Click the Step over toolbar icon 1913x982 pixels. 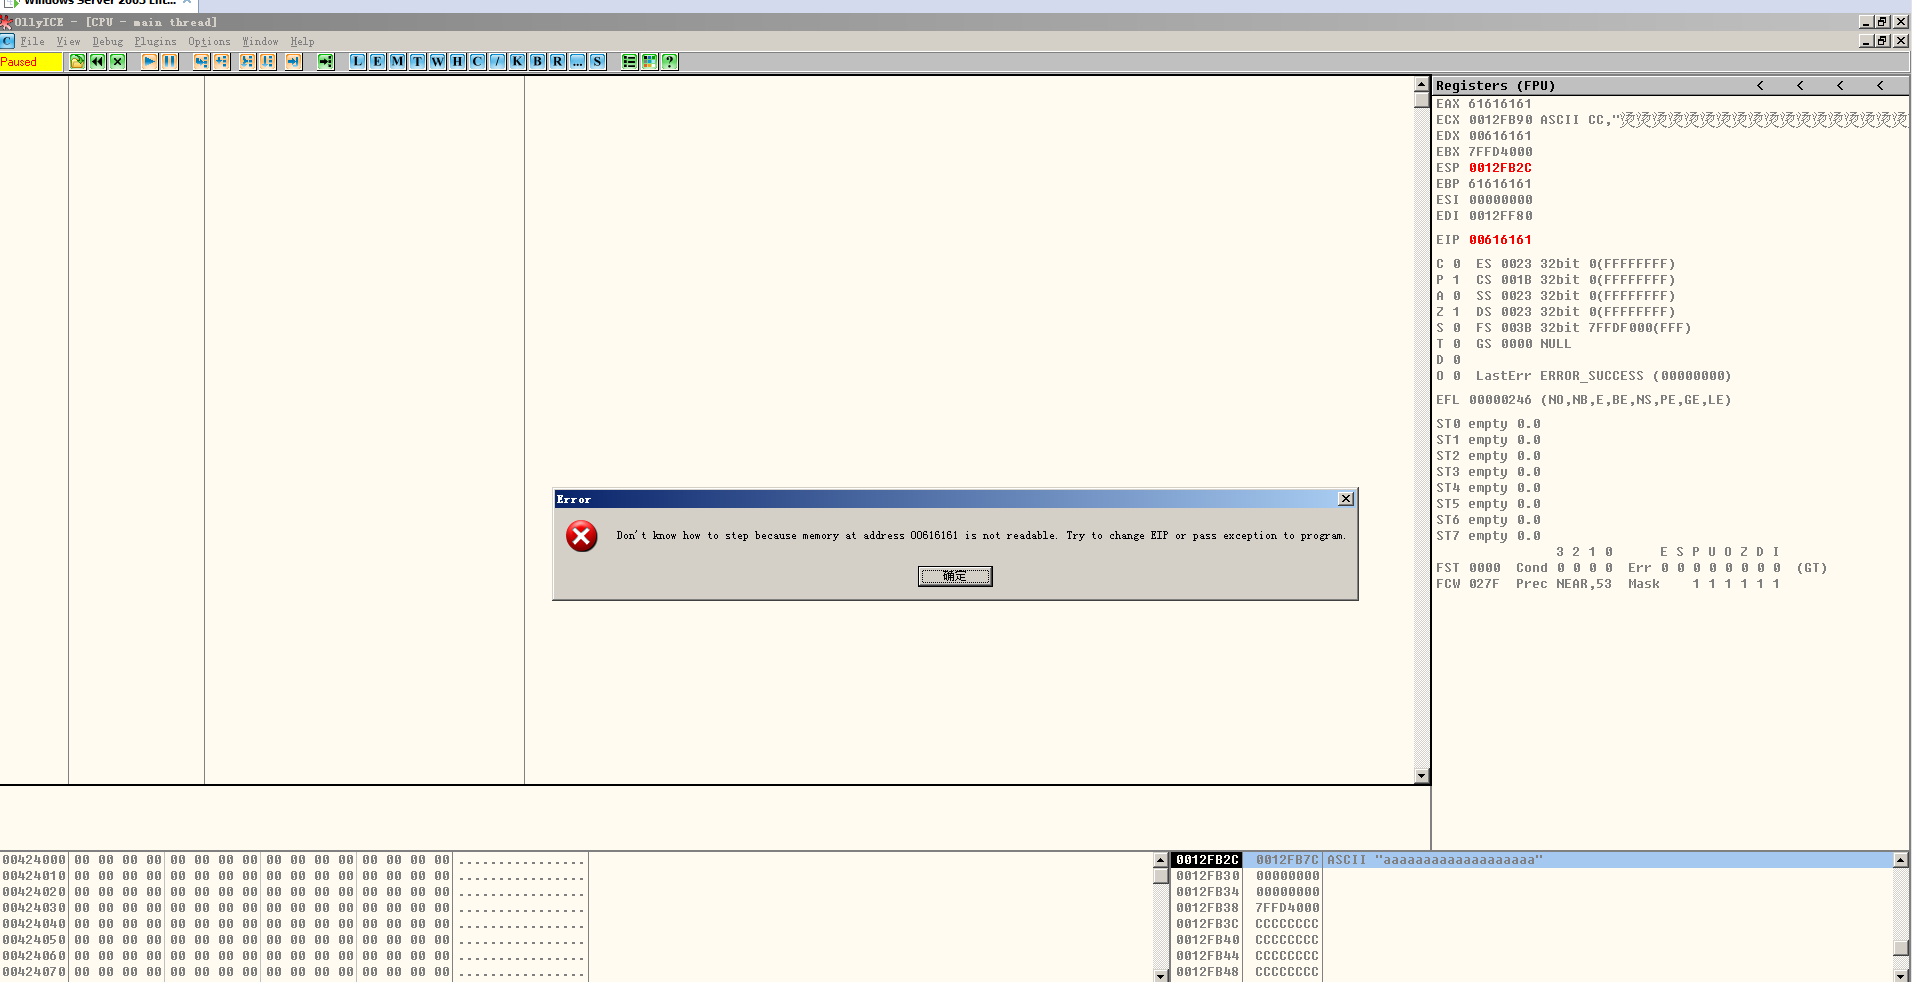click(x=221, y=62)
